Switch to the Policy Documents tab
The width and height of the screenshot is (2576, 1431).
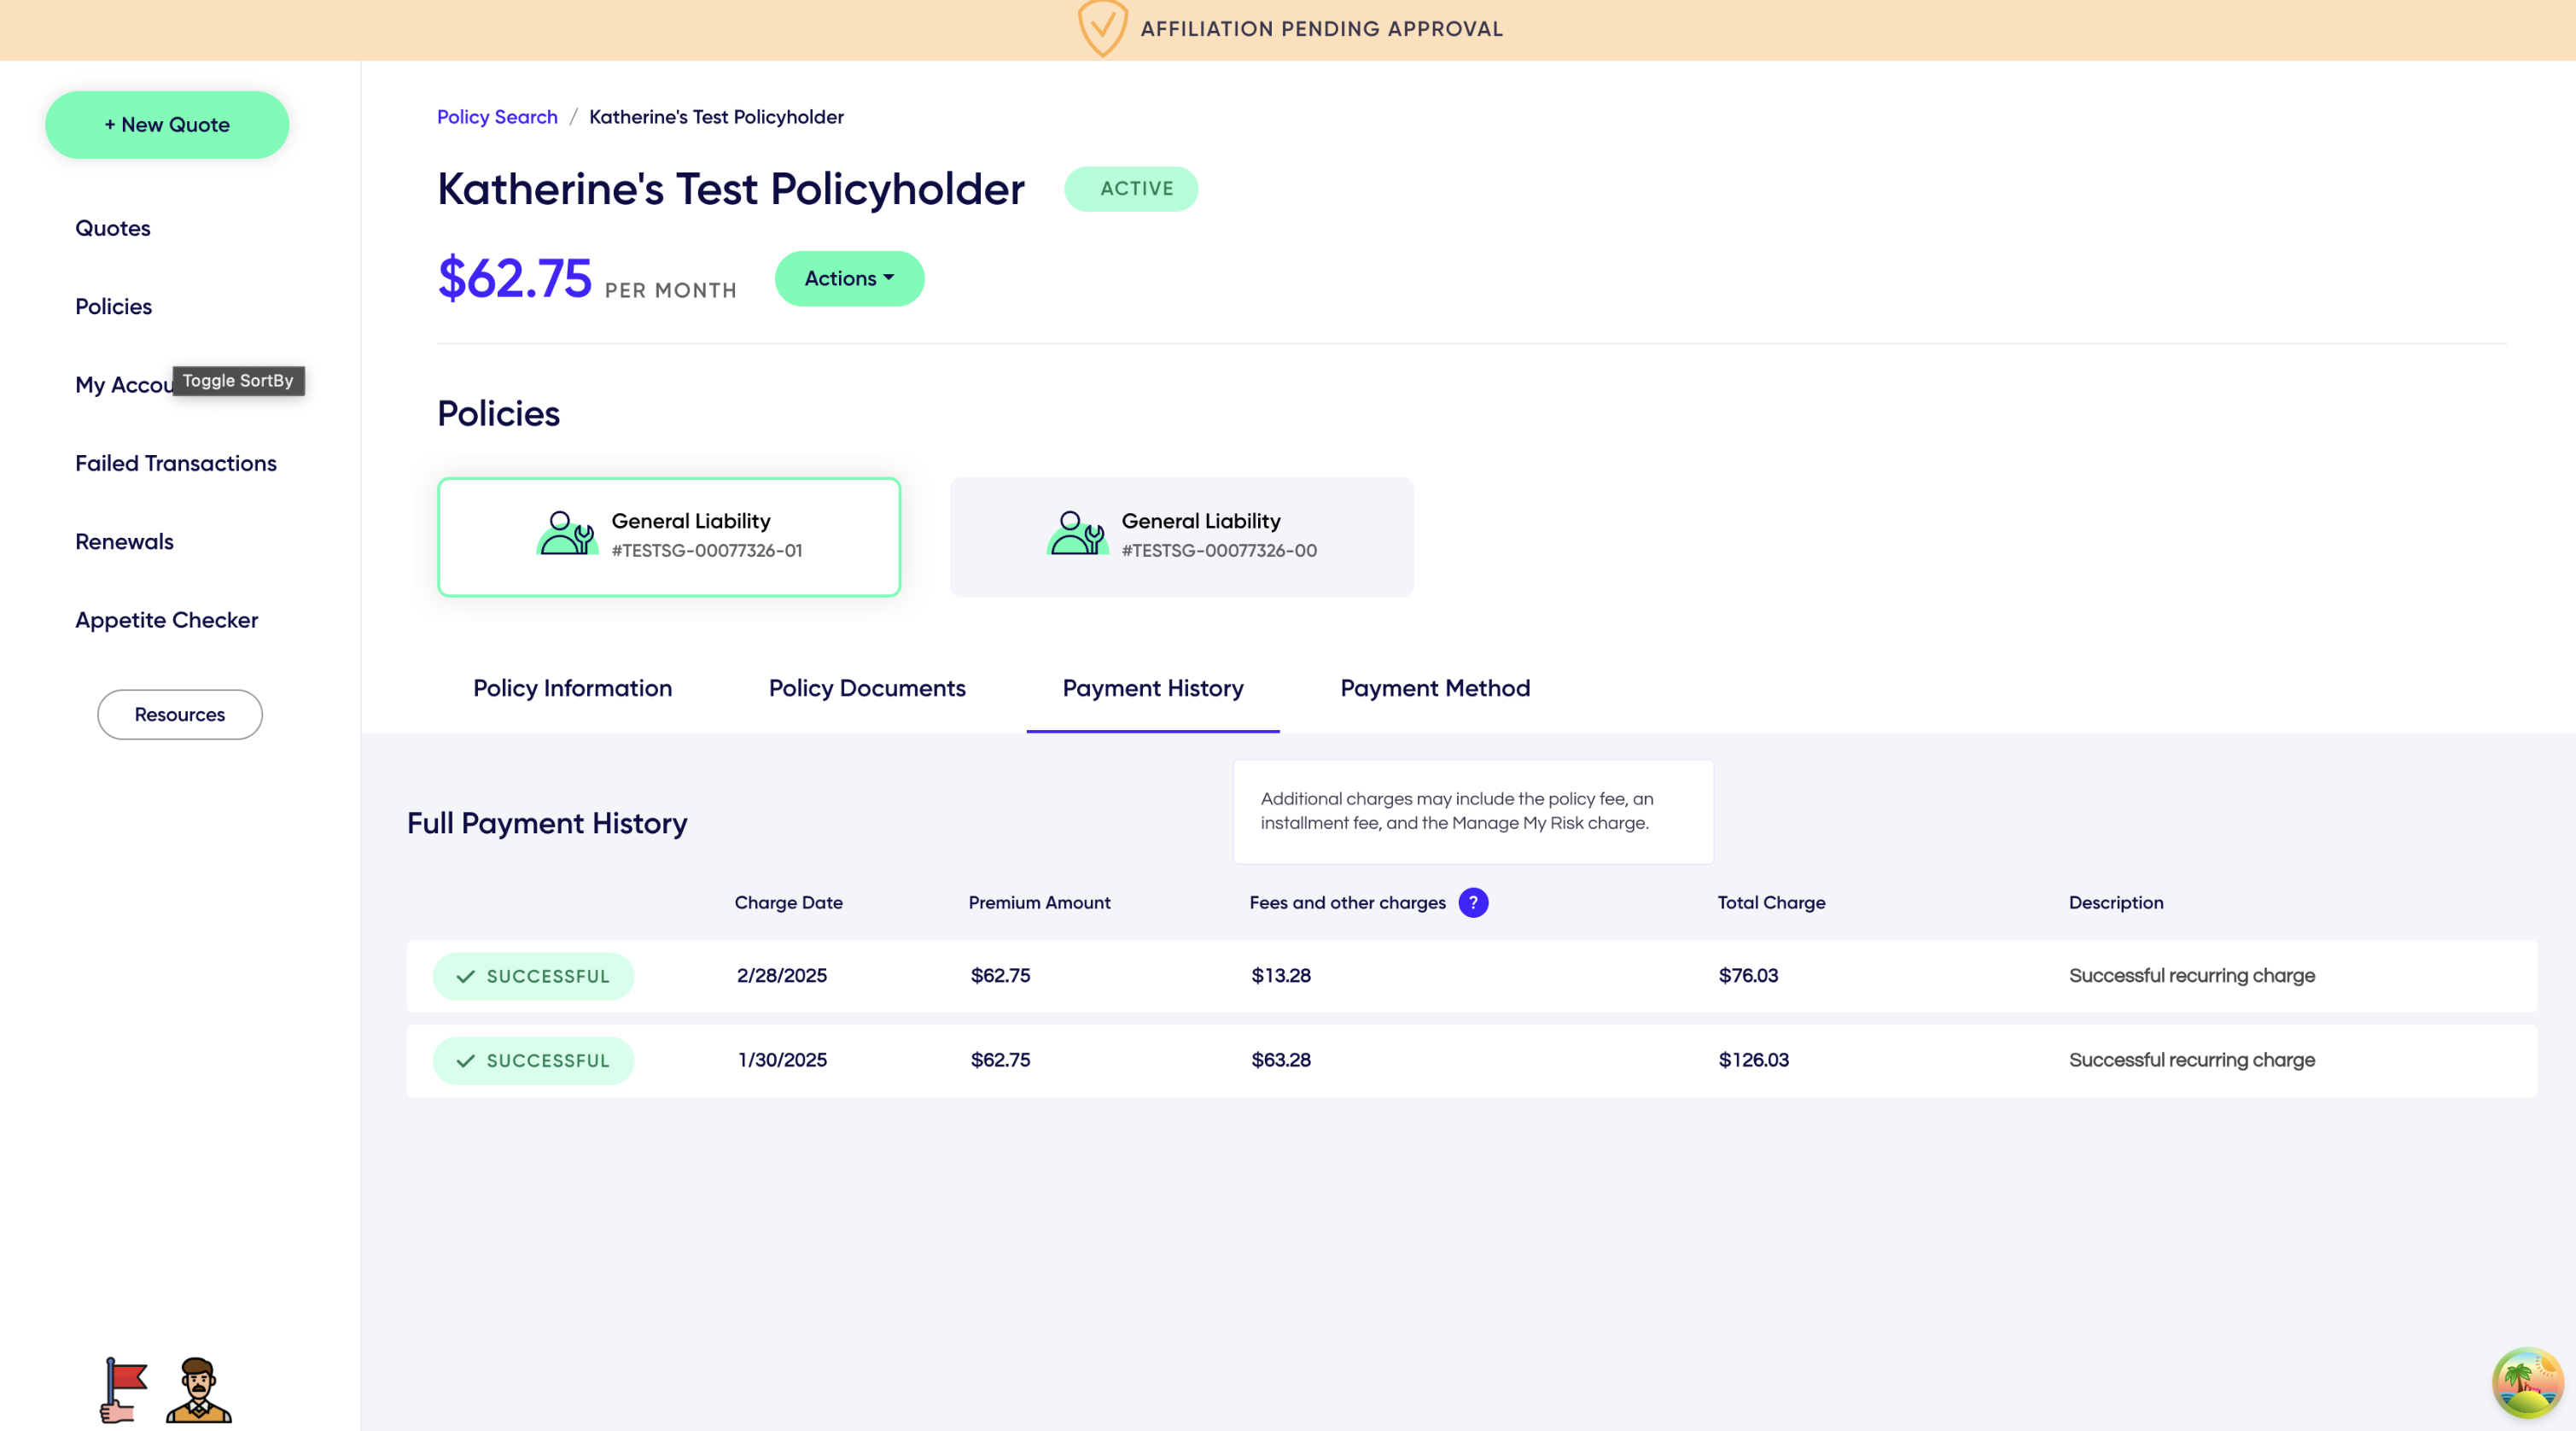coord(867,688)
